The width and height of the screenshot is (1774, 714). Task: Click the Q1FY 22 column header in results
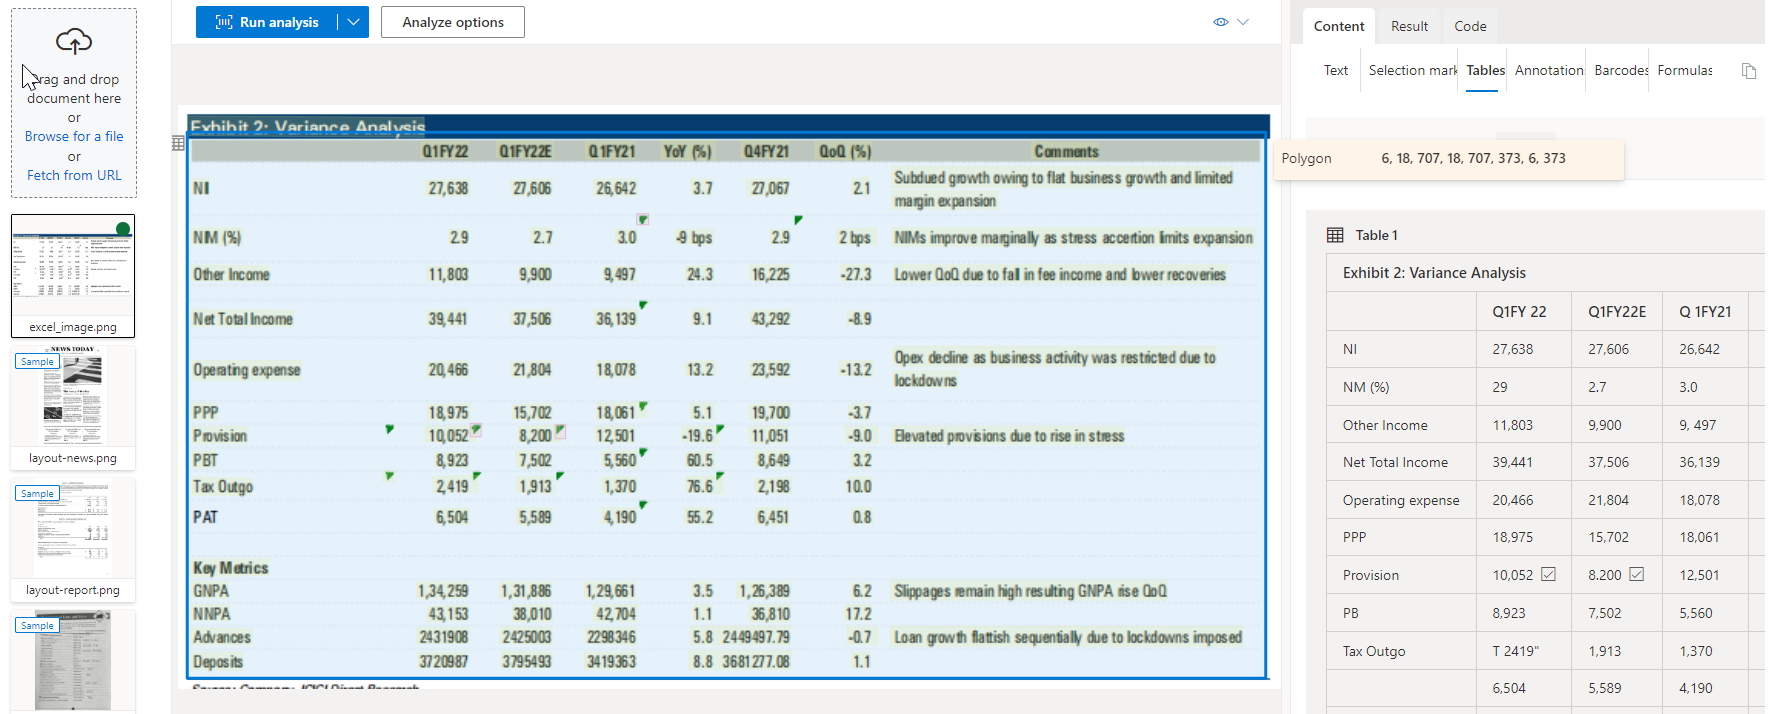pyautogui.click(x=1519, y=312)
